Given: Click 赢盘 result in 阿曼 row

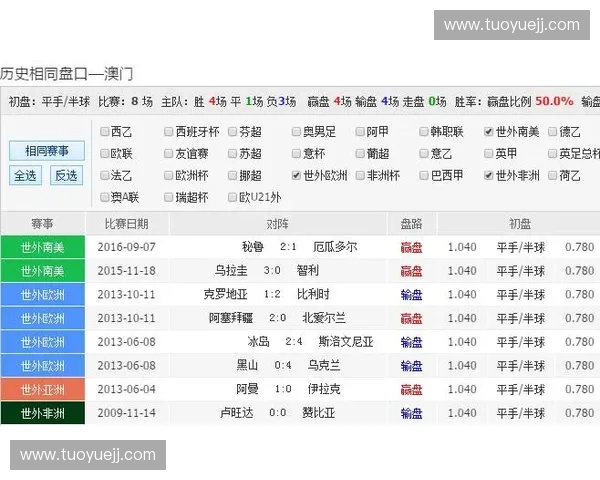Looking at the screenshot, I should click(x=411, y=390).
